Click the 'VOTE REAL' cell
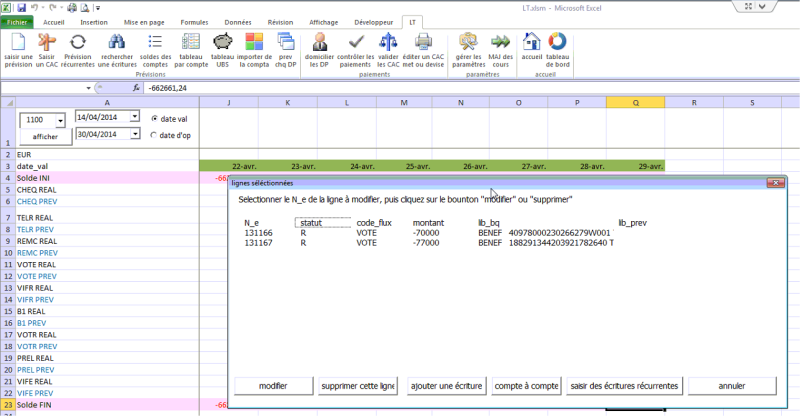The image size is (800, 416). point(107,264)
